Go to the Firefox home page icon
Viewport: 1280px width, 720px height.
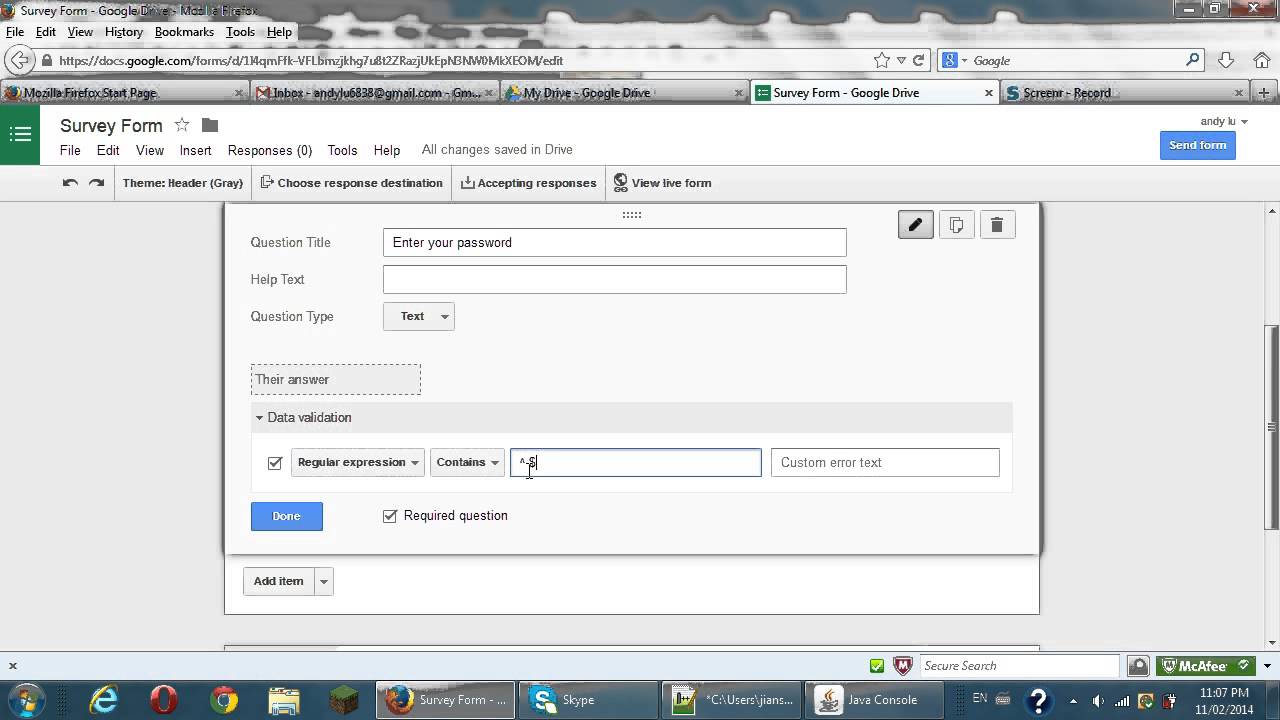[x=1262, y=60]
